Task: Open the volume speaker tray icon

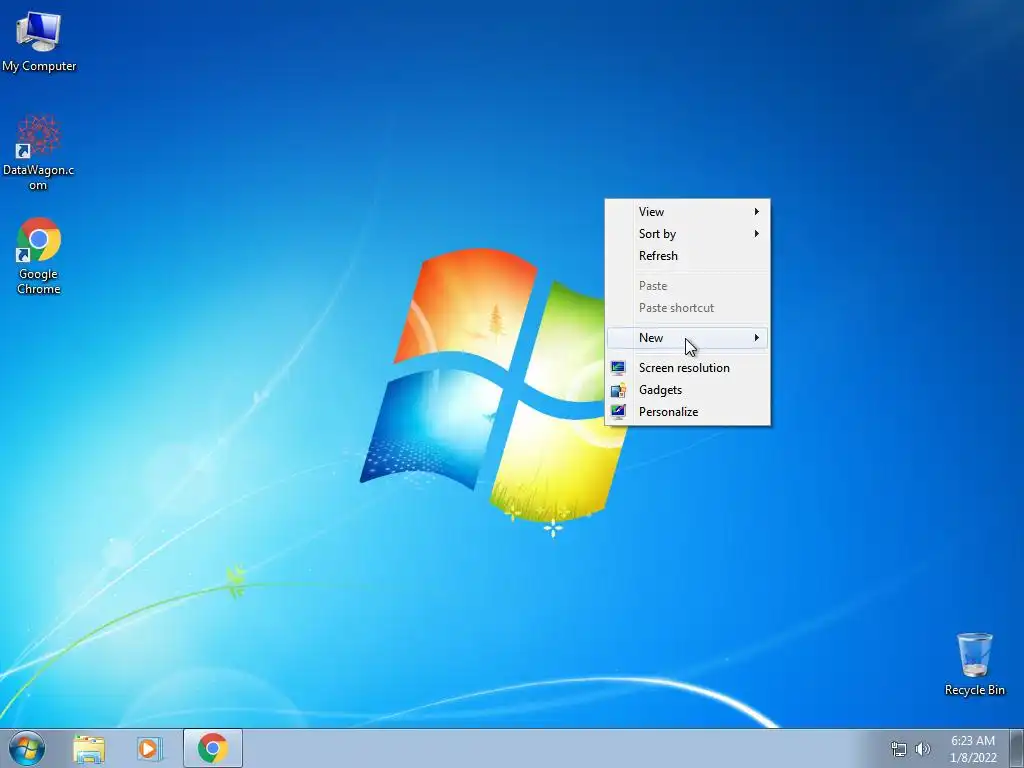Action: tap(922, 749)
